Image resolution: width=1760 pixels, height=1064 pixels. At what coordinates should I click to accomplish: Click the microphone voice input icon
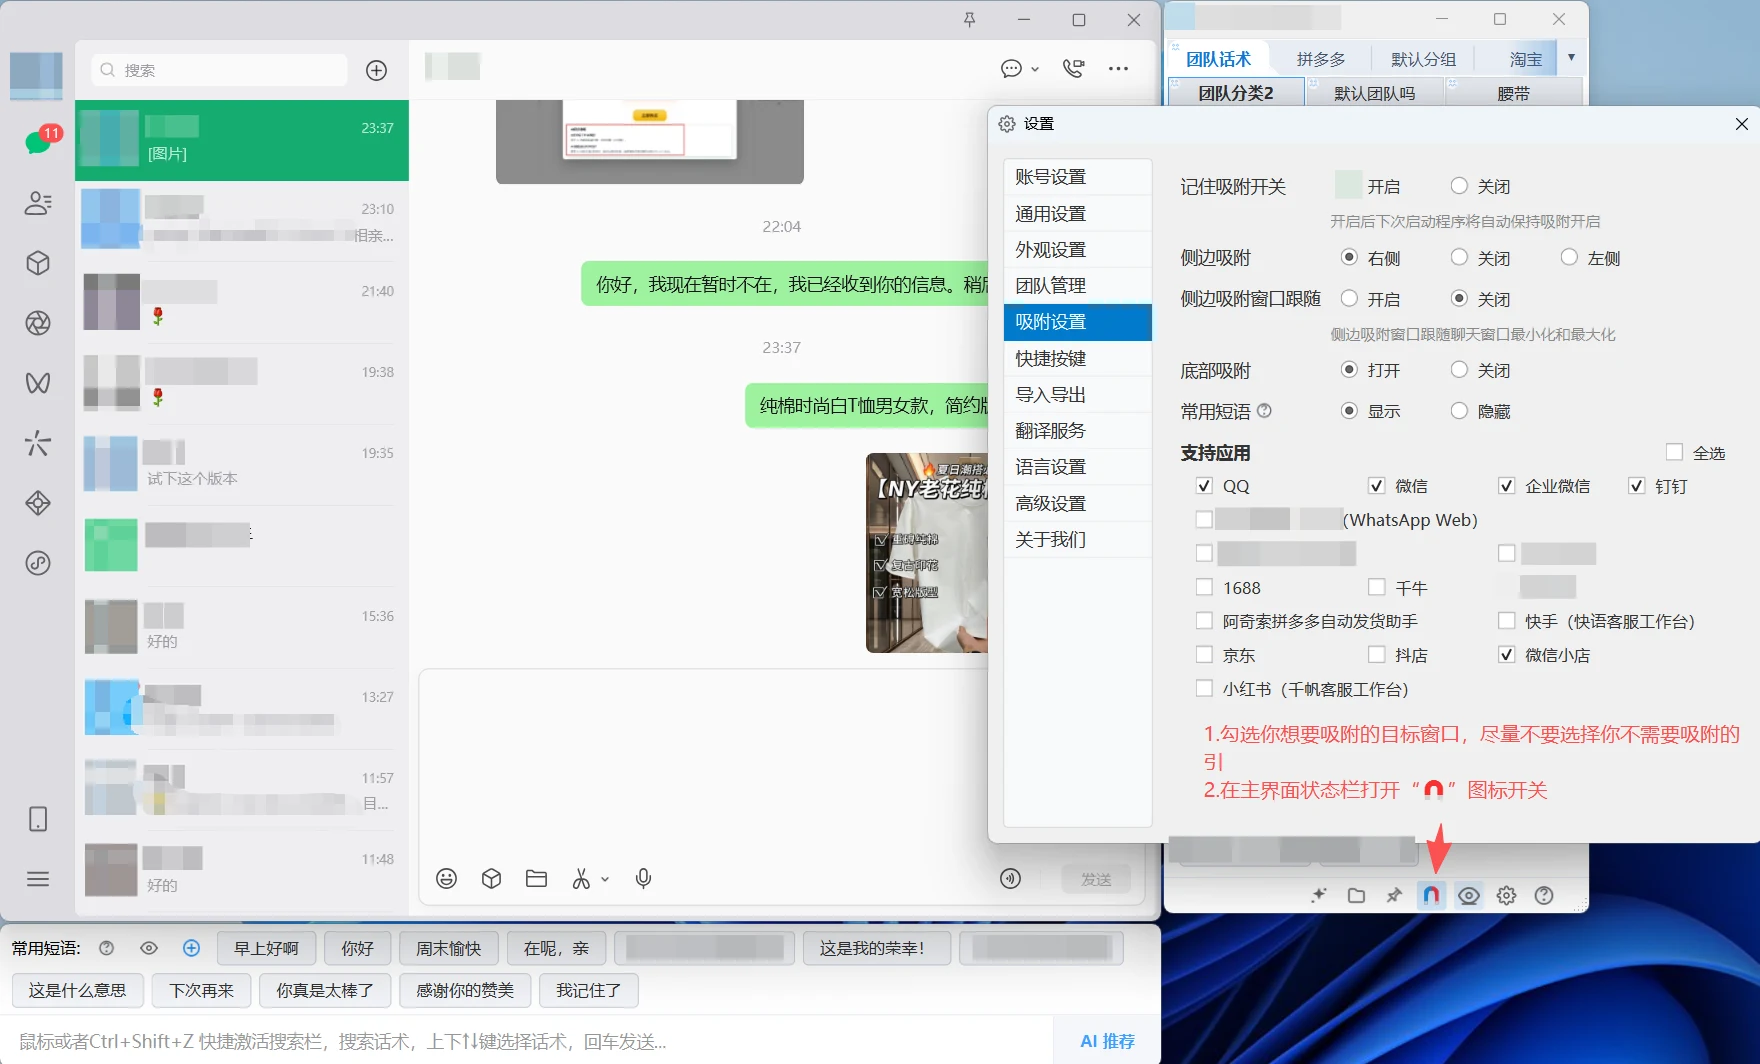tap(643, 878)
